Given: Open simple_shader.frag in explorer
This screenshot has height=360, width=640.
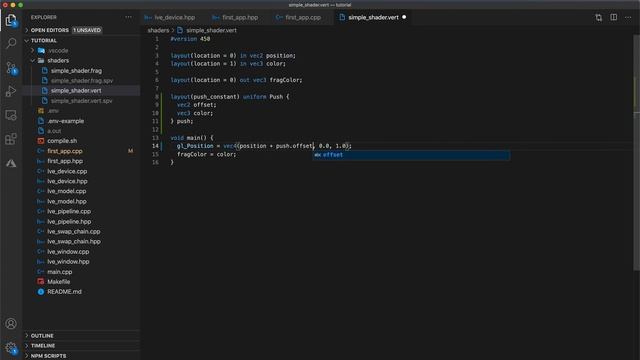Looking at the screenshot, I should 76,71.
